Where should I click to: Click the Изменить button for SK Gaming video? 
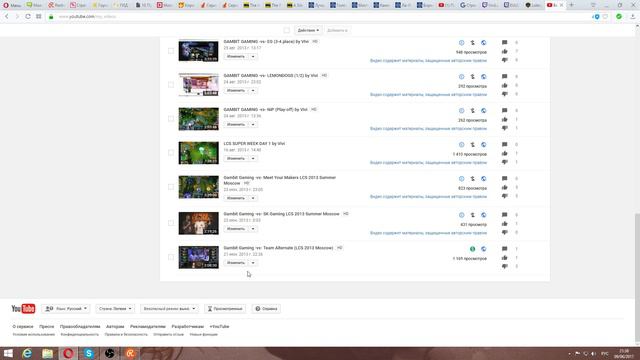click(236, 229)
